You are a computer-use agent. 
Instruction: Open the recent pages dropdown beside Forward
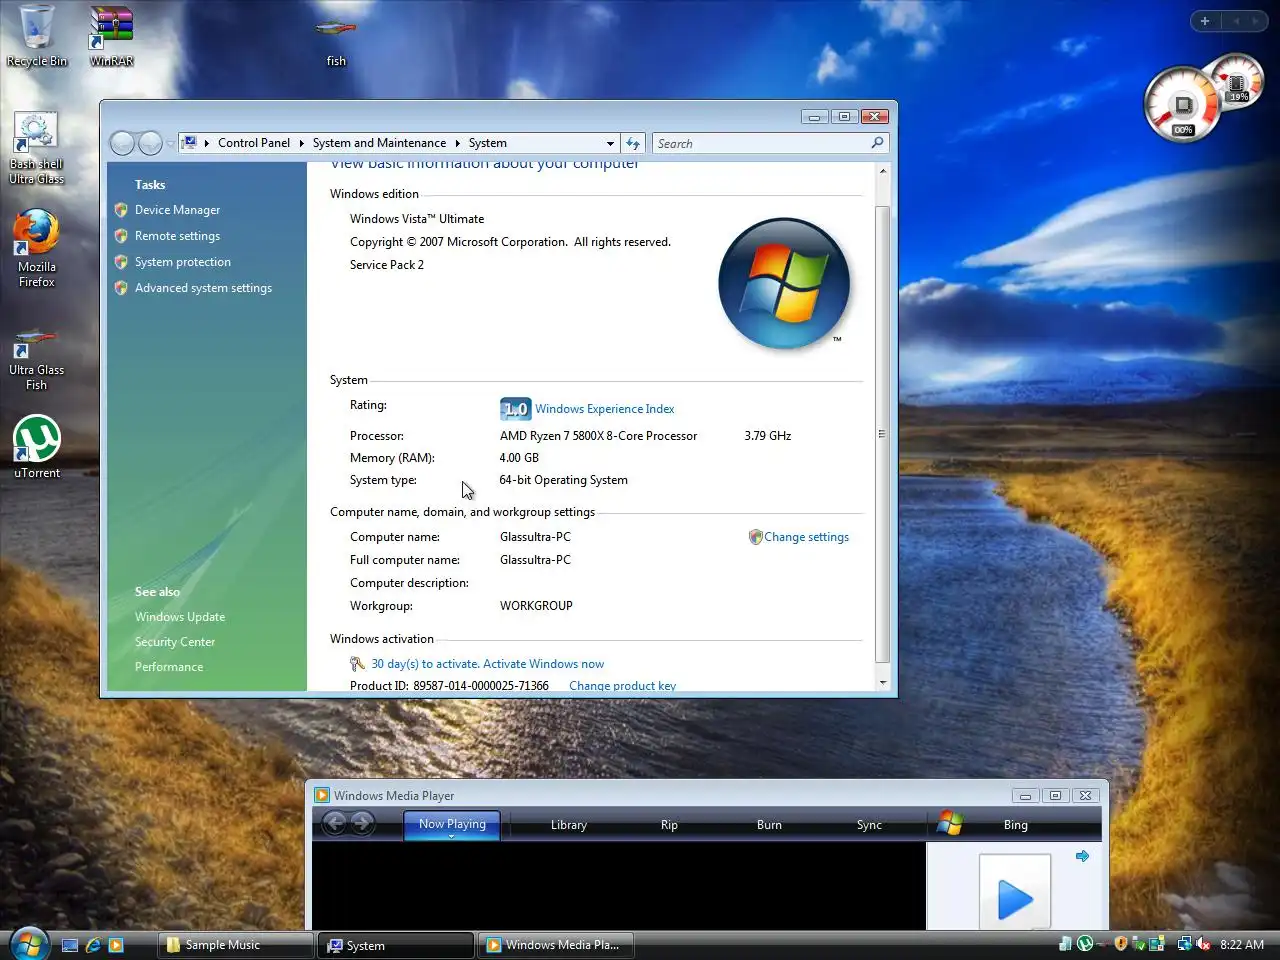tap(170, 143)
